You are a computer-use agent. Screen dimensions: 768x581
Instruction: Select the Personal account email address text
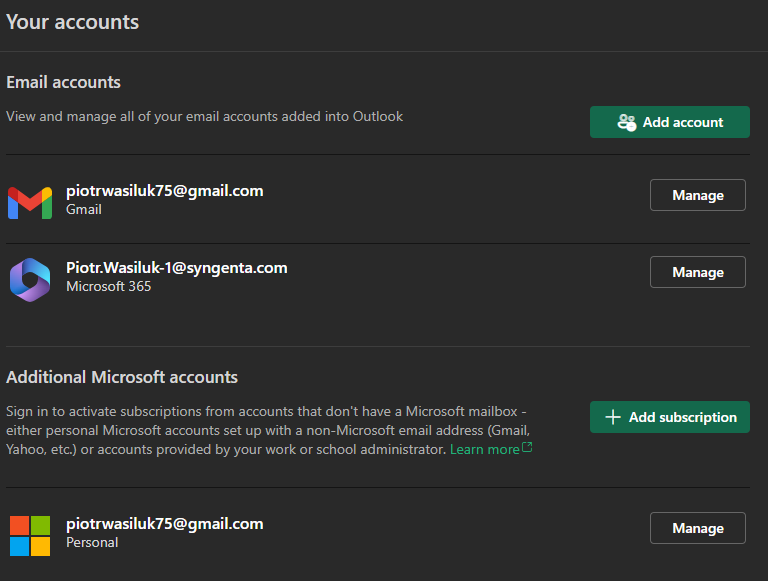click(x=165, y=524)
